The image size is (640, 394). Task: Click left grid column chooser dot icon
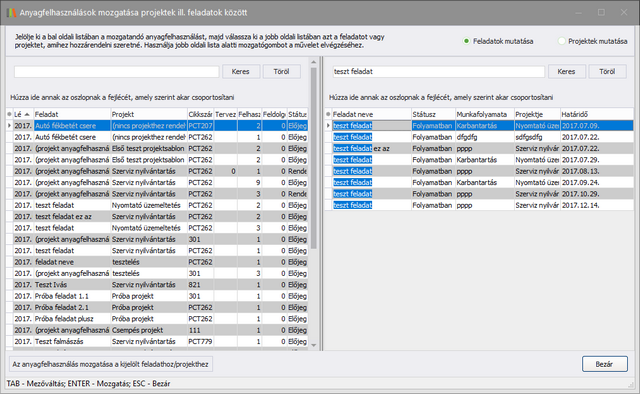pos(9,114)
